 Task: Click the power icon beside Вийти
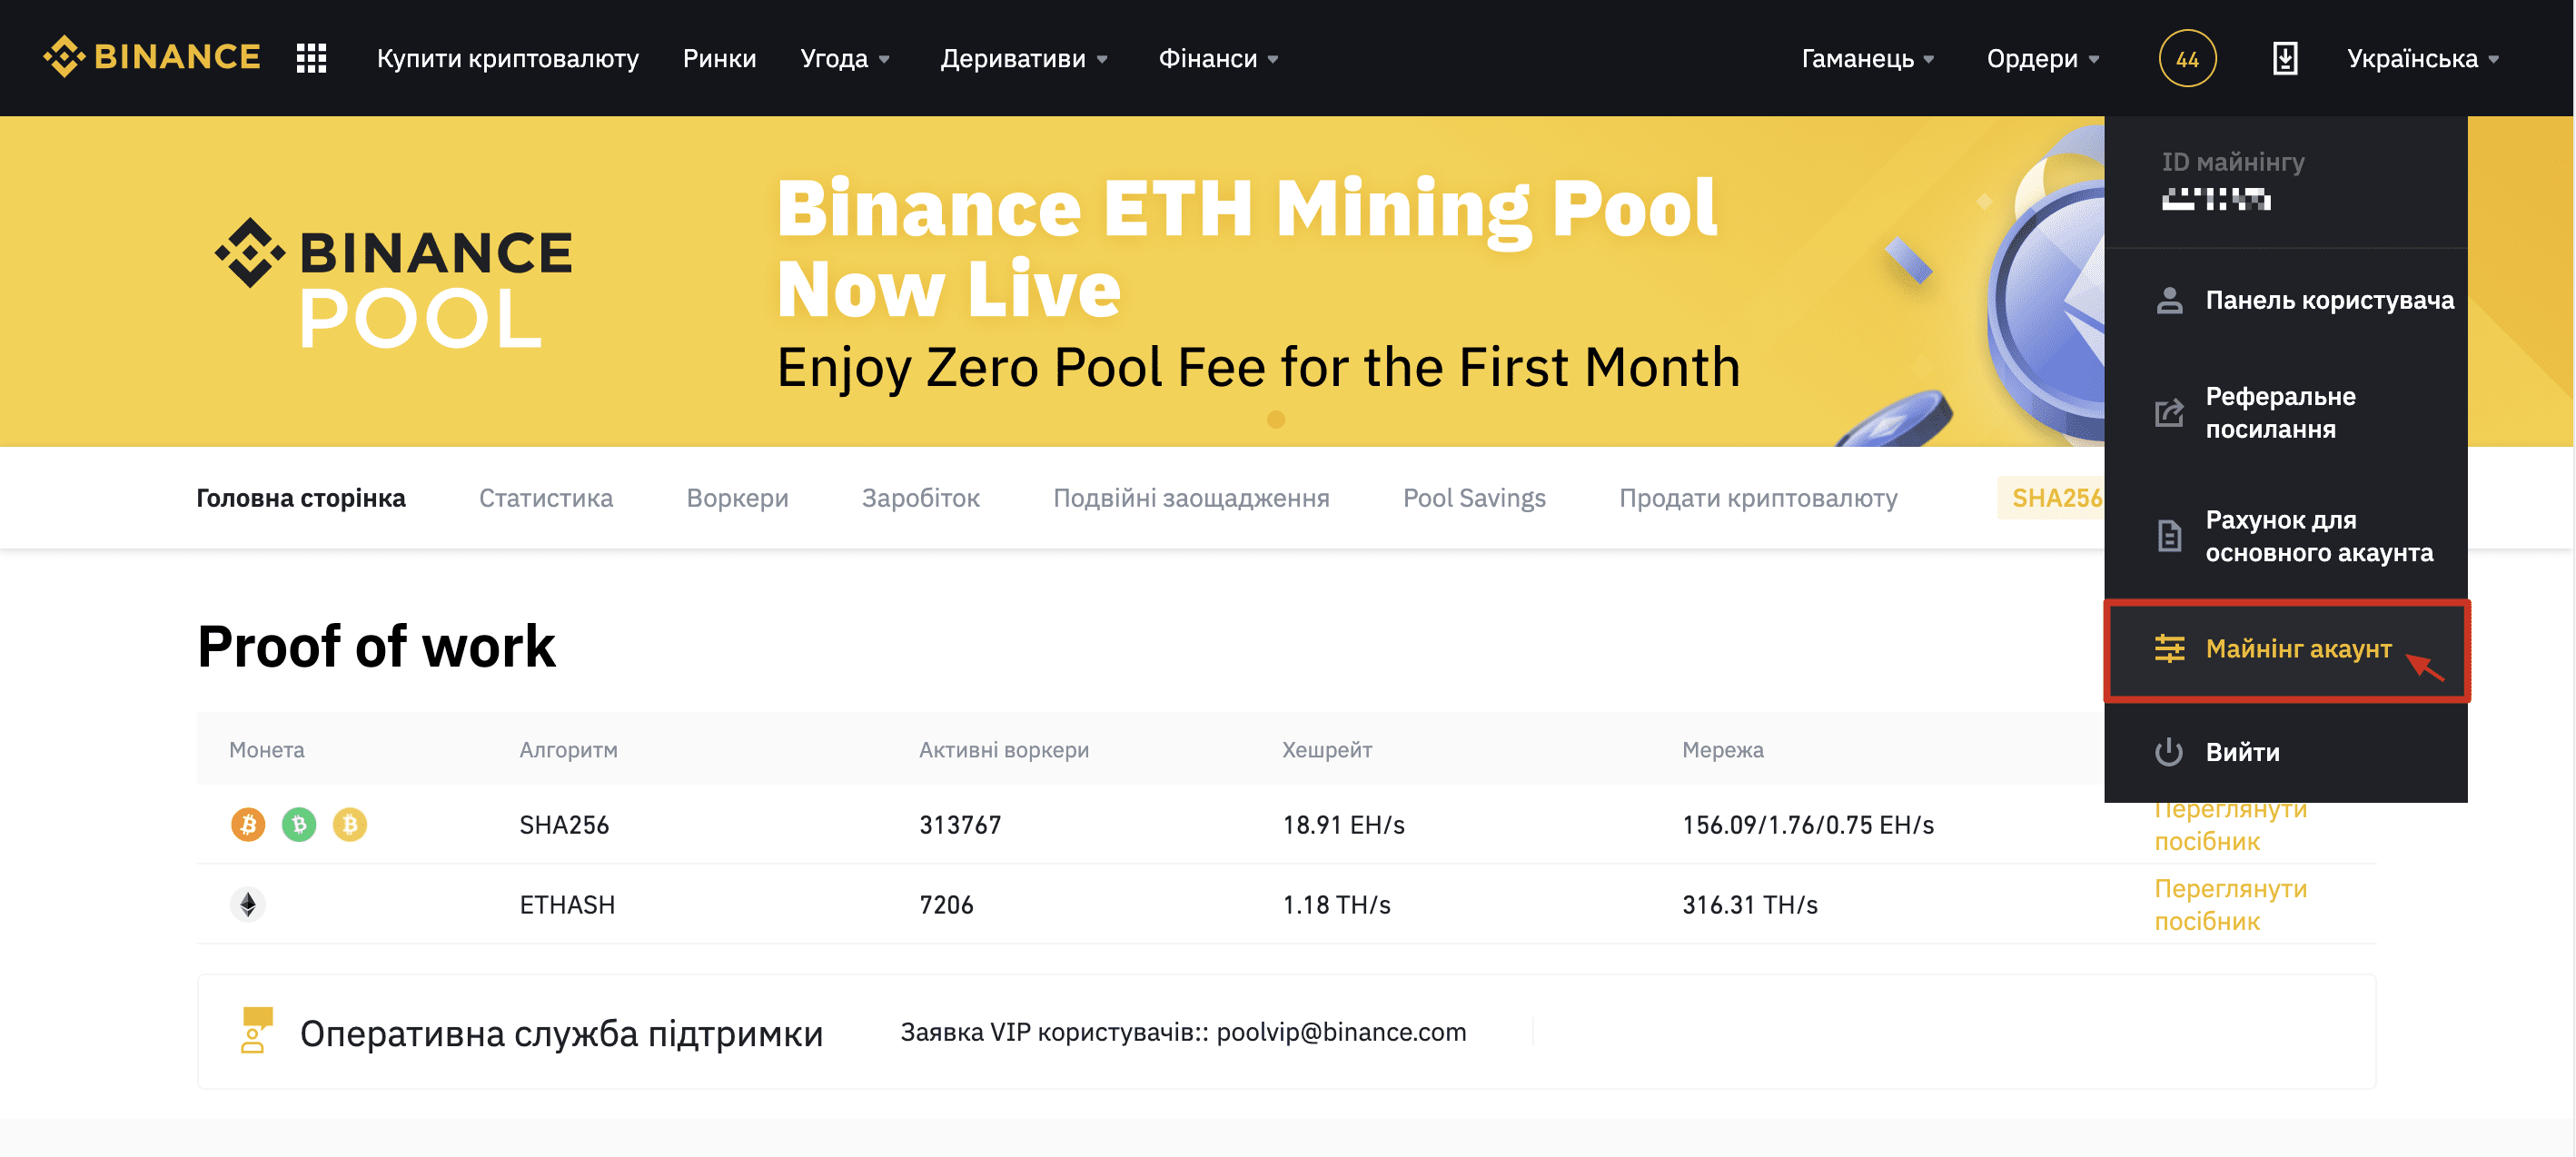tap(2169, 752)
